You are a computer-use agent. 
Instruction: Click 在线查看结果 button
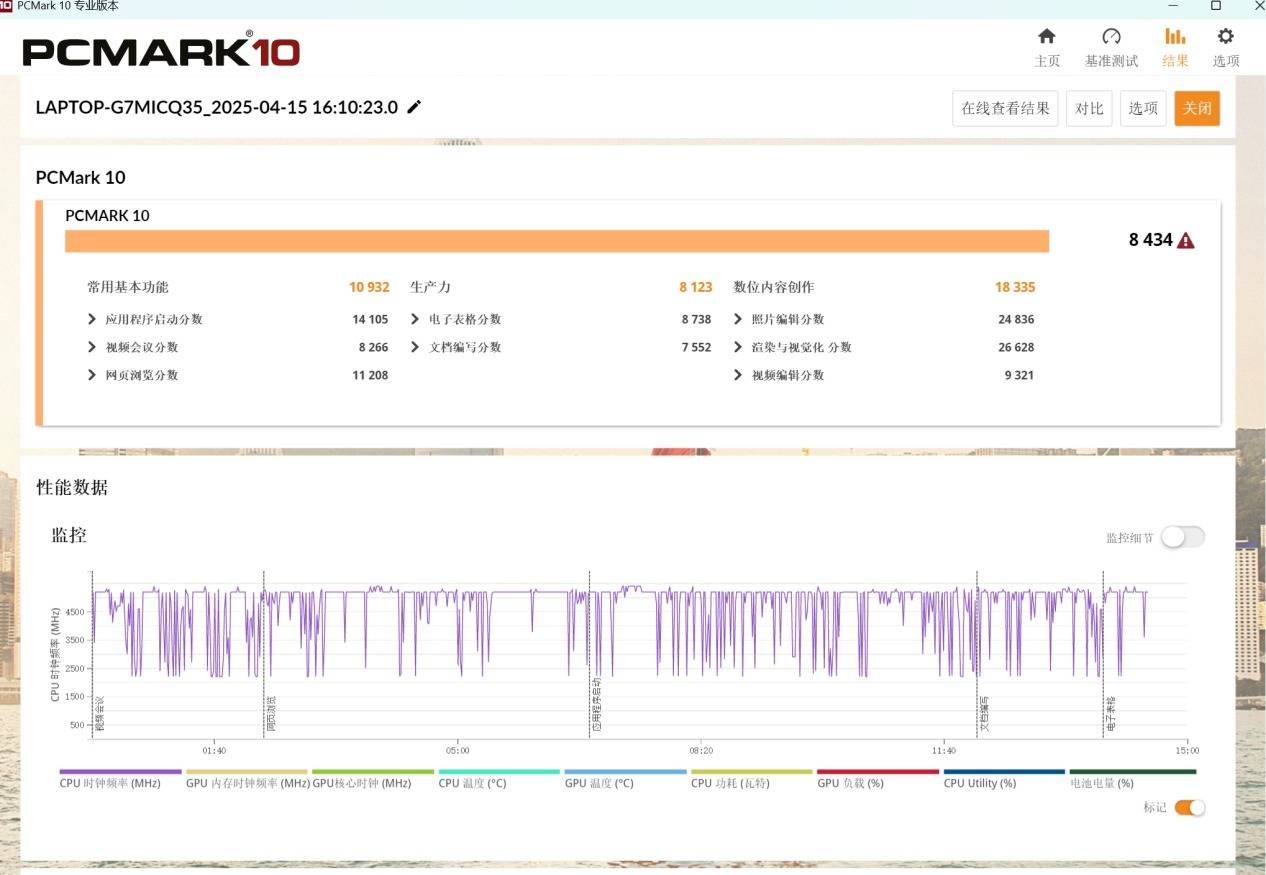point(1005,108)
